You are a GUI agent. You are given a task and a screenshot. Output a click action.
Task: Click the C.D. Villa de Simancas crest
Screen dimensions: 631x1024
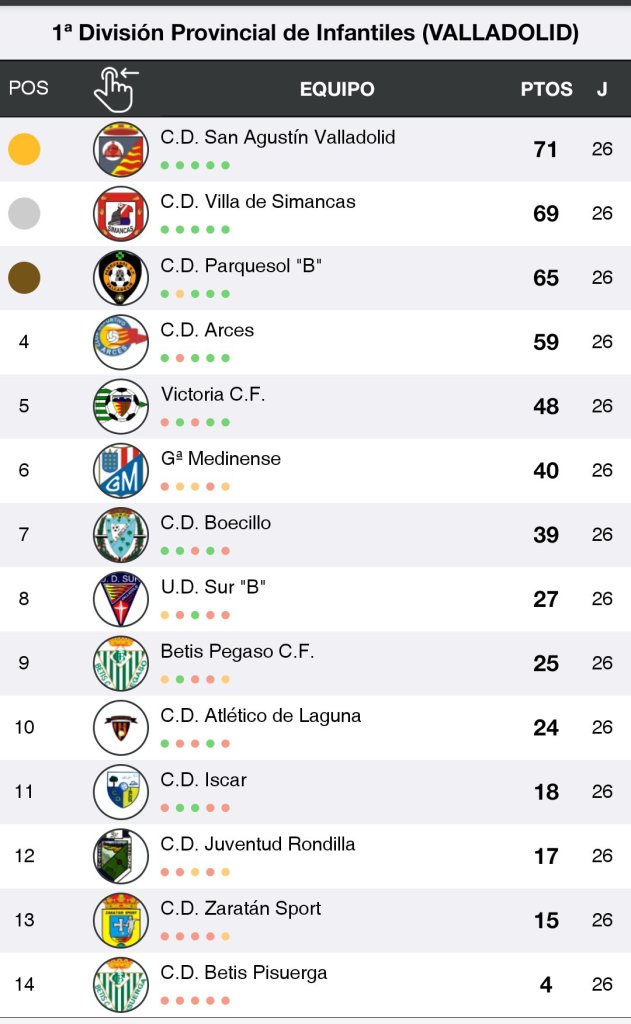coord(121,214)
